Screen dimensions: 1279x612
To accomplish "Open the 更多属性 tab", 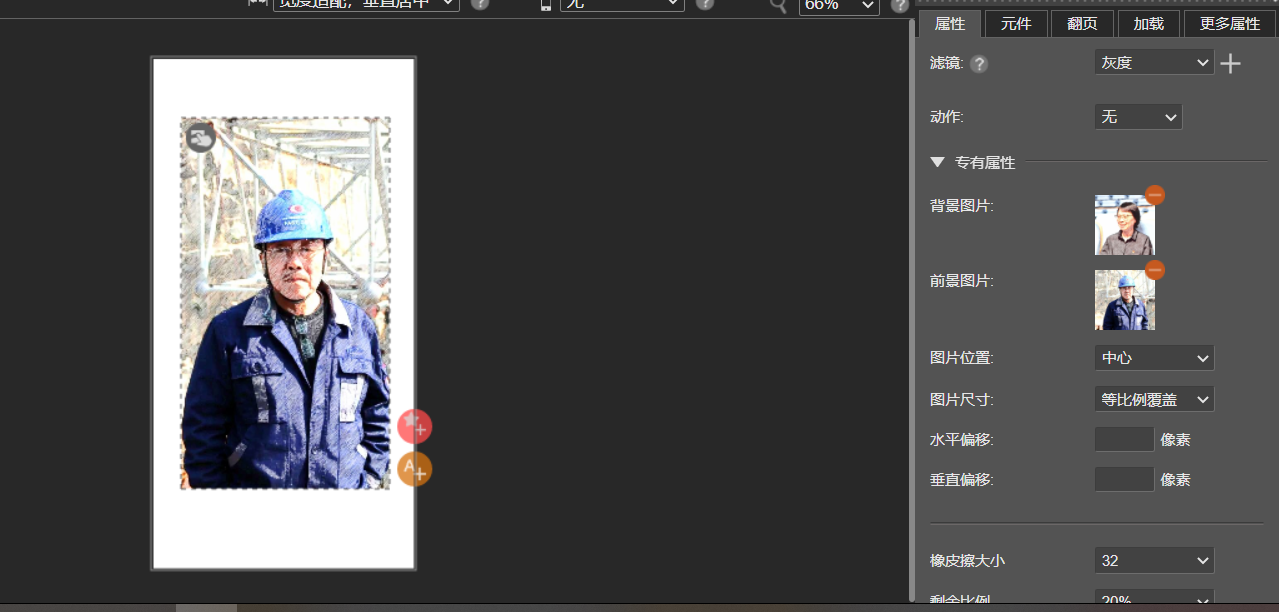I will coord(1230,23).
